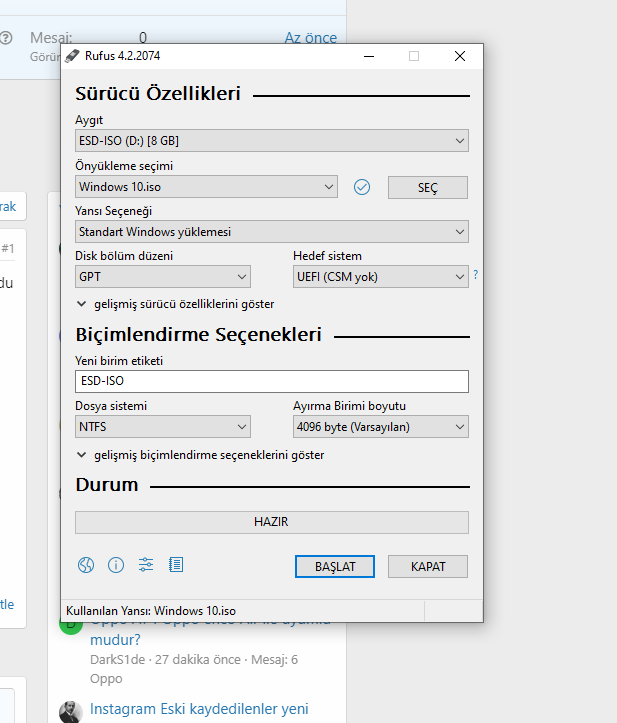Click DarkS1de username in background page

tap(118, 660)
